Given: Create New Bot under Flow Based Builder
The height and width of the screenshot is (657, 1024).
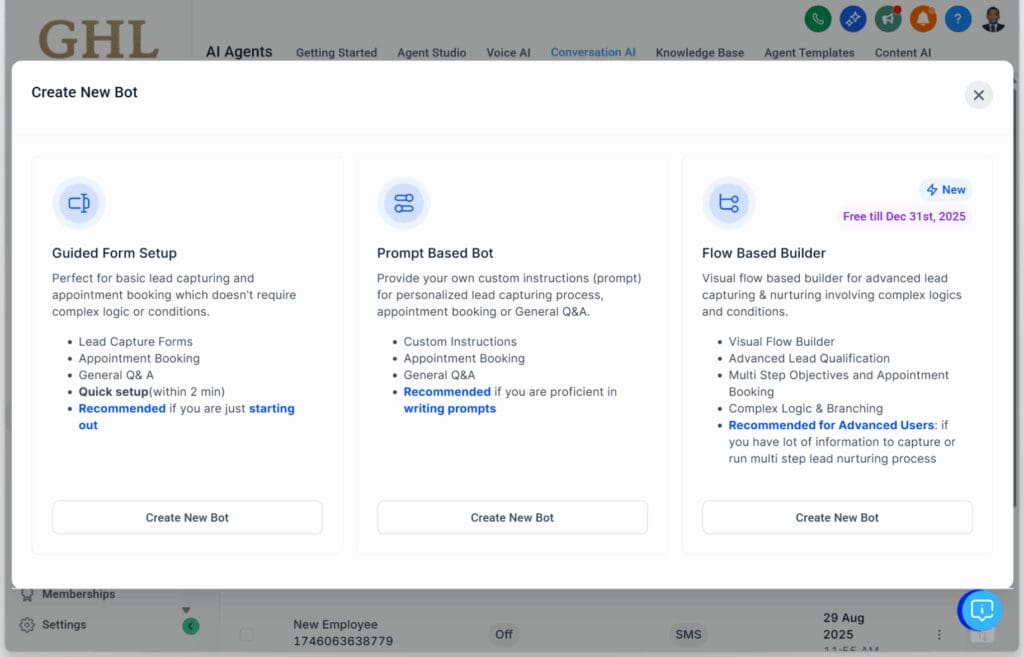Looking at the screenshot, I should (x=836, y=517).
